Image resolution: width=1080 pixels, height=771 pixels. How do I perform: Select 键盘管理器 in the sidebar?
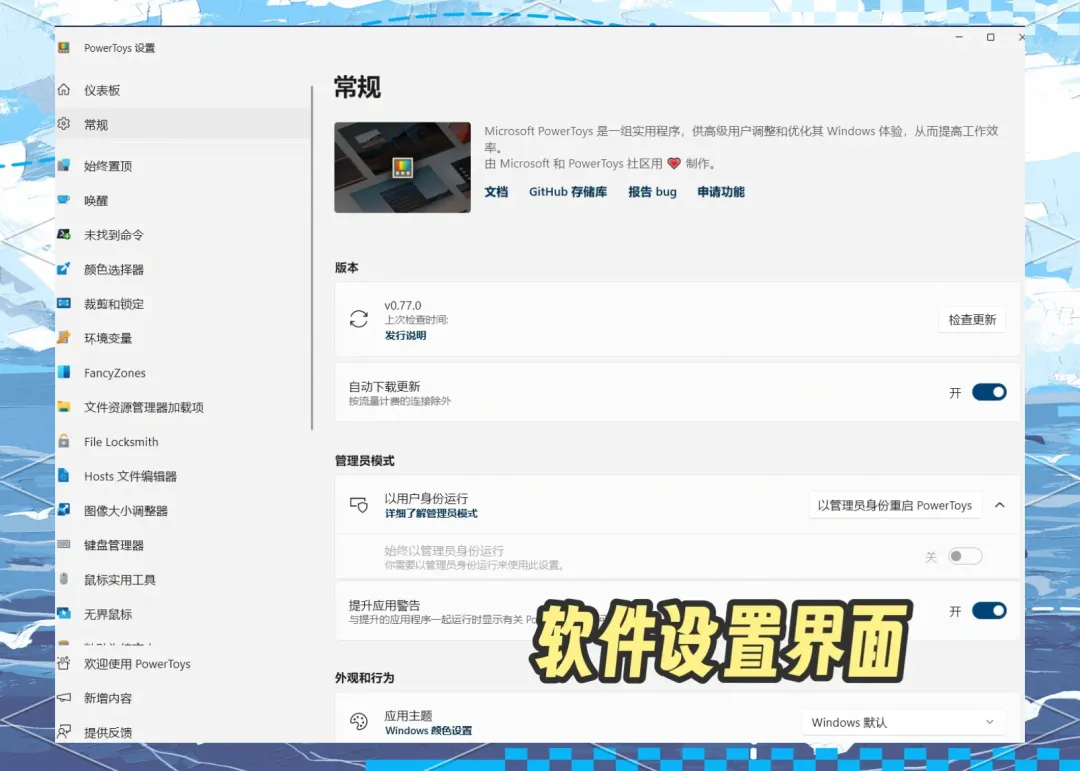183,545
